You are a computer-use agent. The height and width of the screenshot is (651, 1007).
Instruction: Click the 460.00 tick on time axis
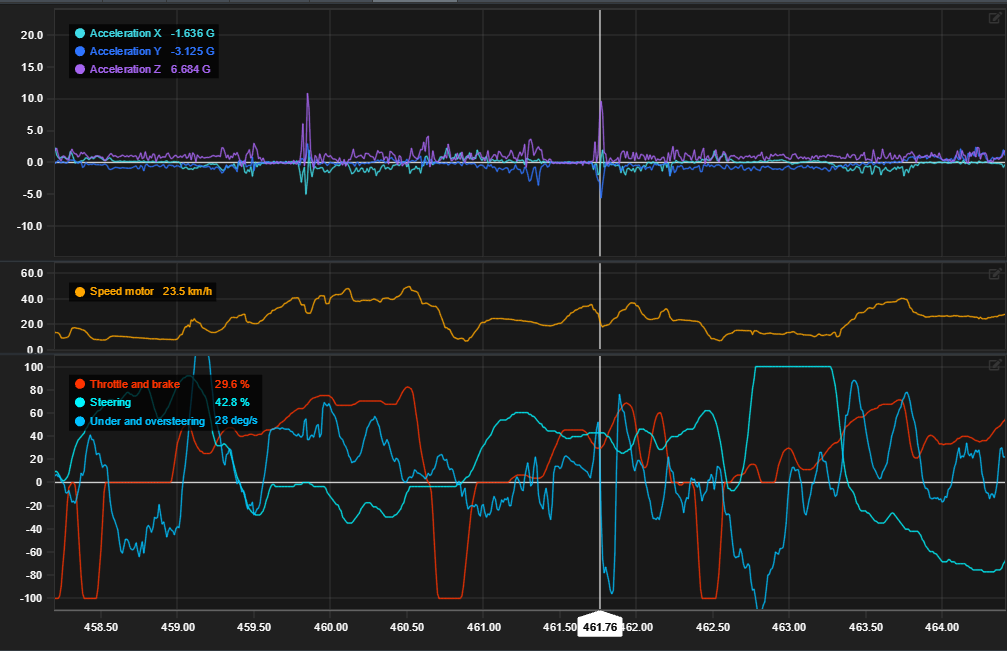330,627
